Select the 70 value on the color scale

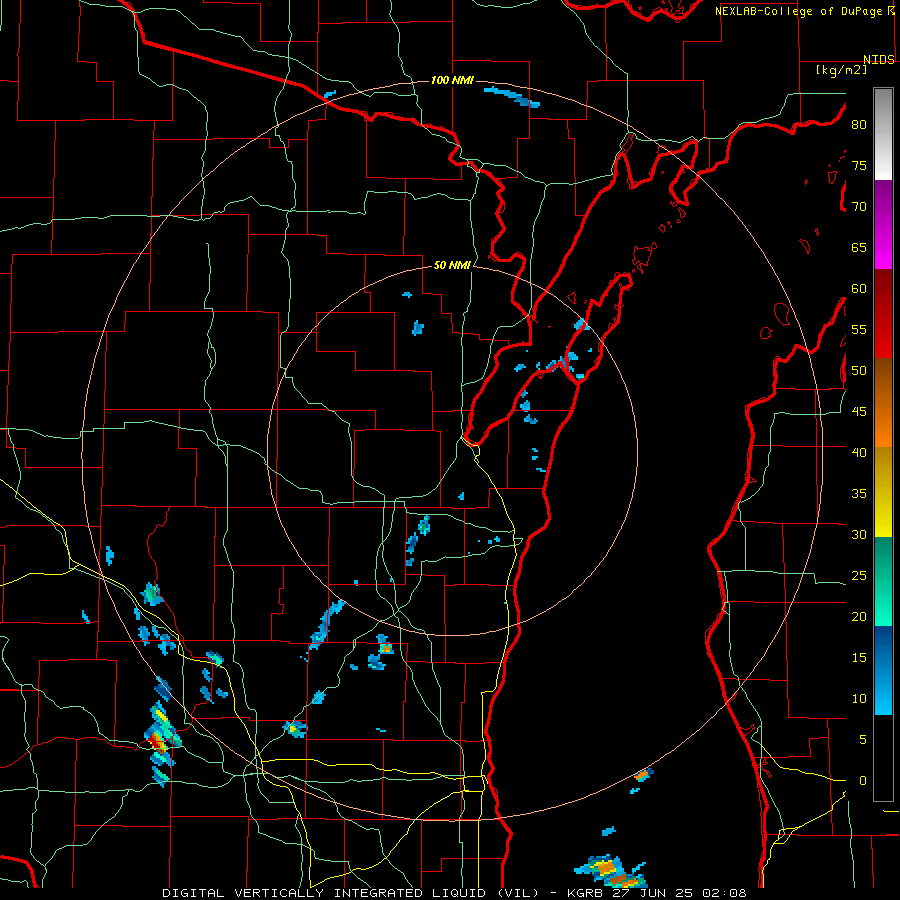[x=859, y=207]
